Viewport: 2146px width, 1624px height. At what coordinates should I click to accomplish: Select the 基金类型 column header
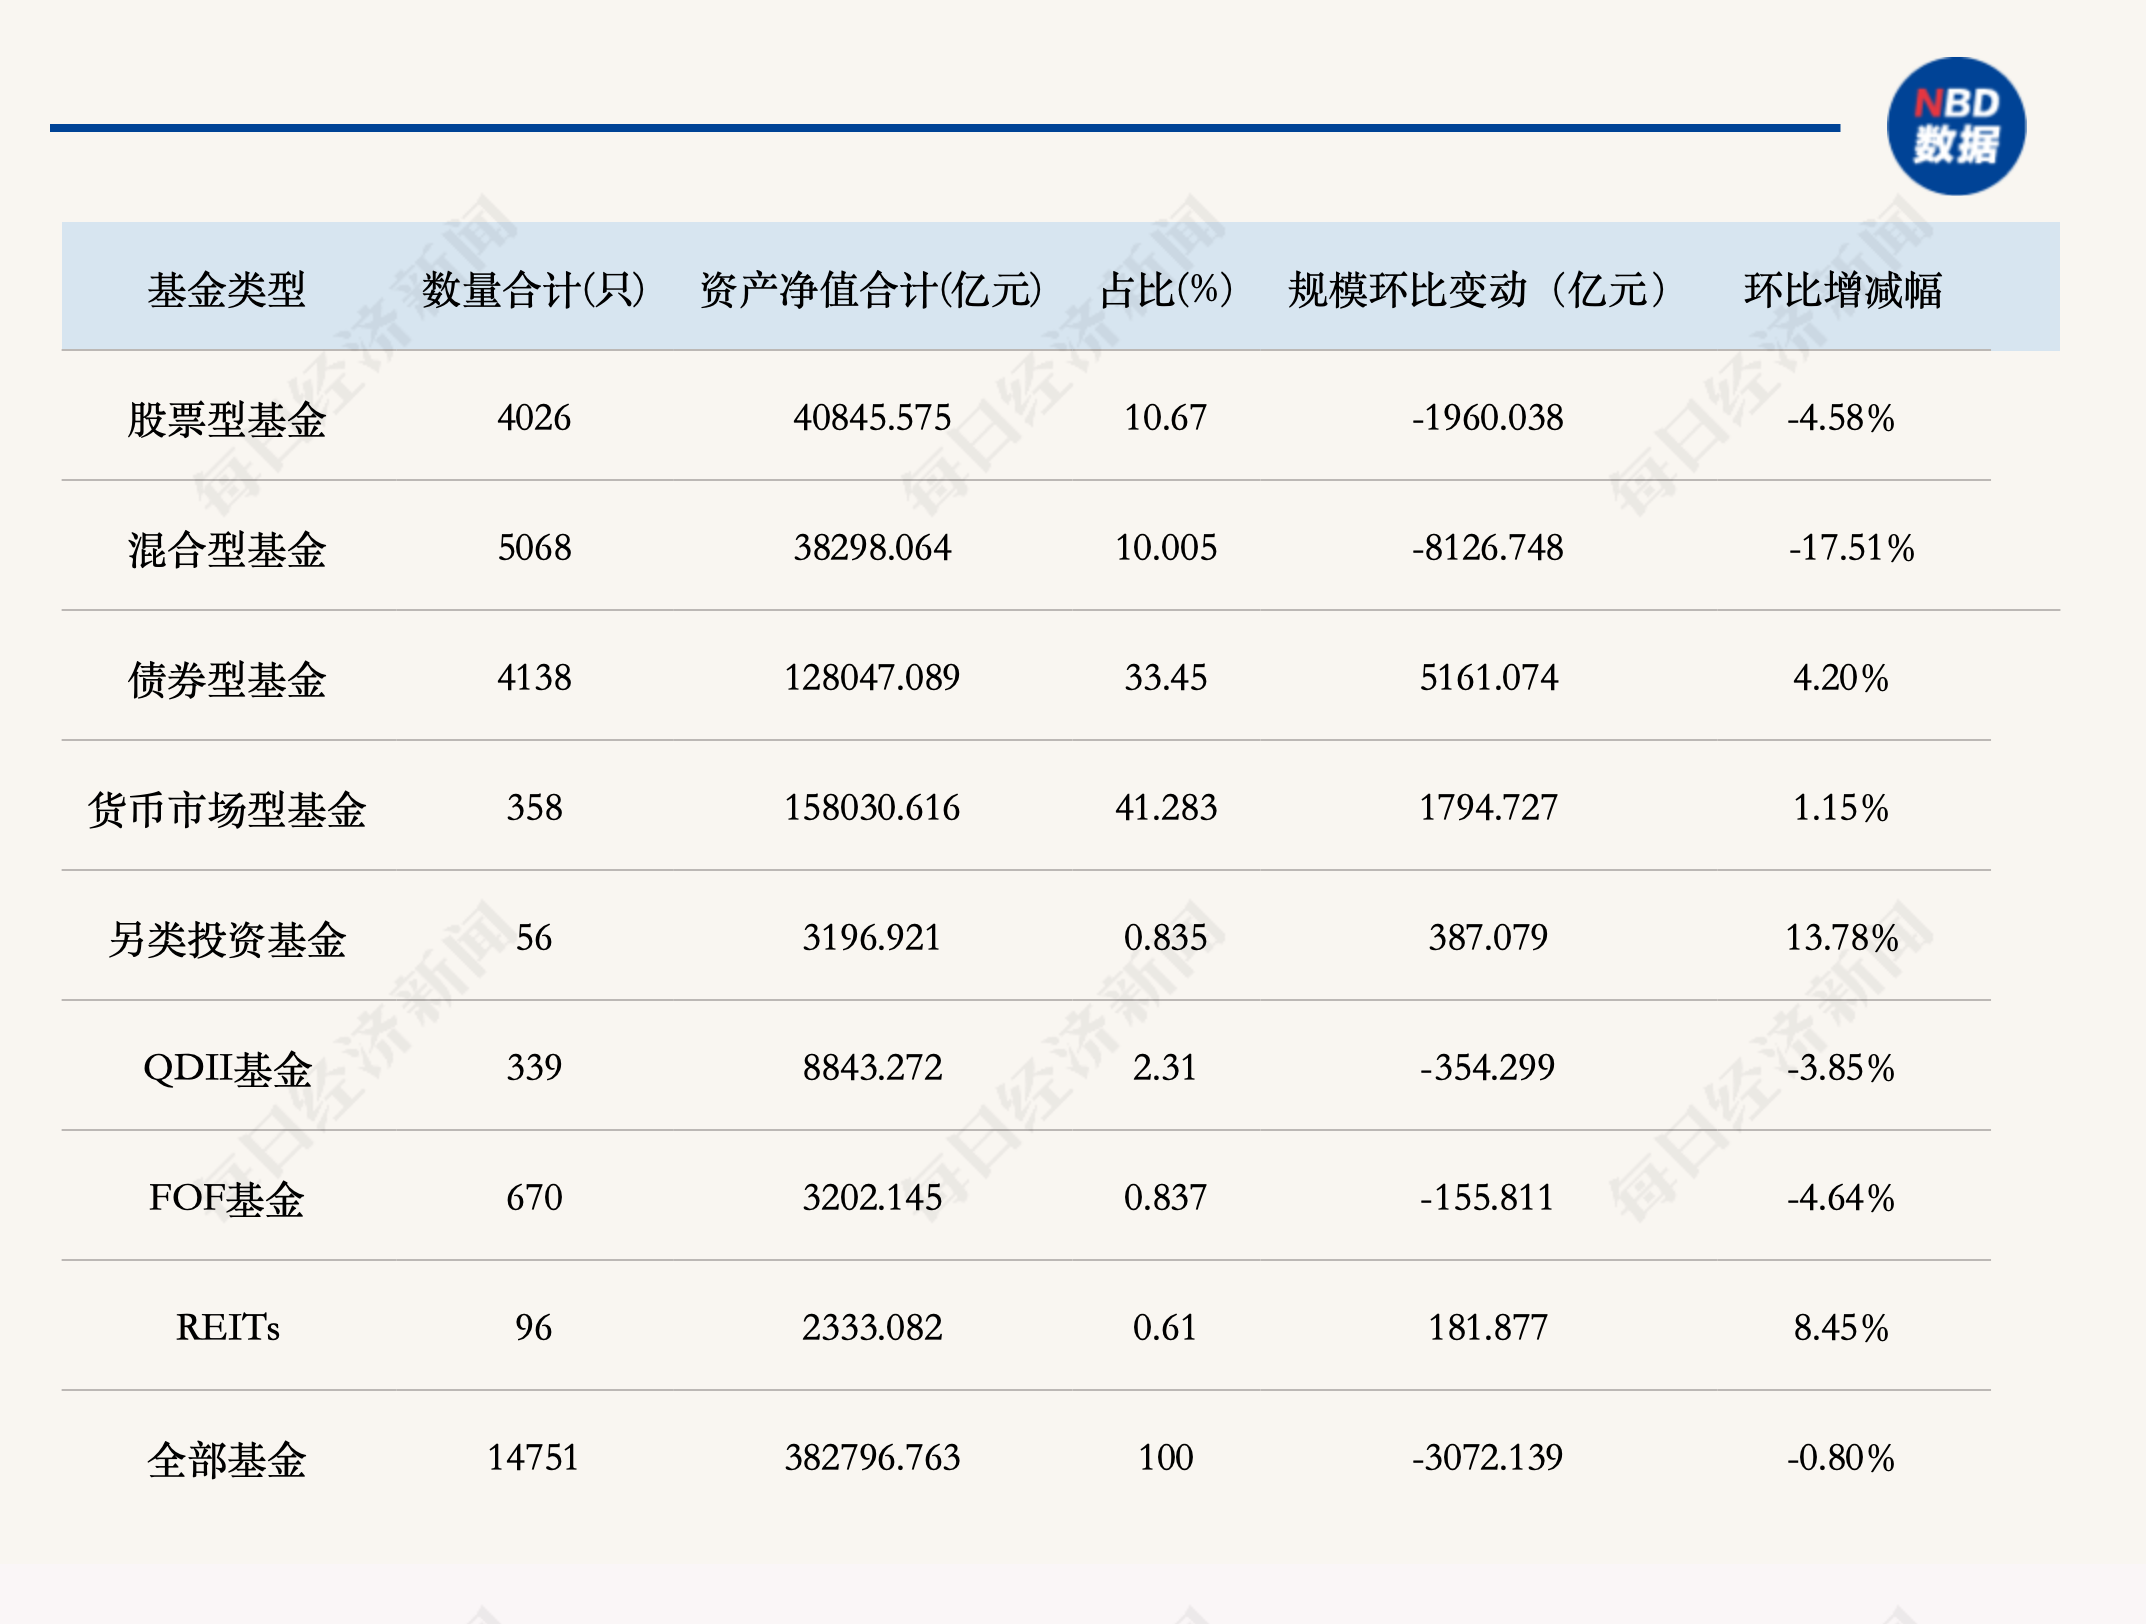click(x=227, y=290)
